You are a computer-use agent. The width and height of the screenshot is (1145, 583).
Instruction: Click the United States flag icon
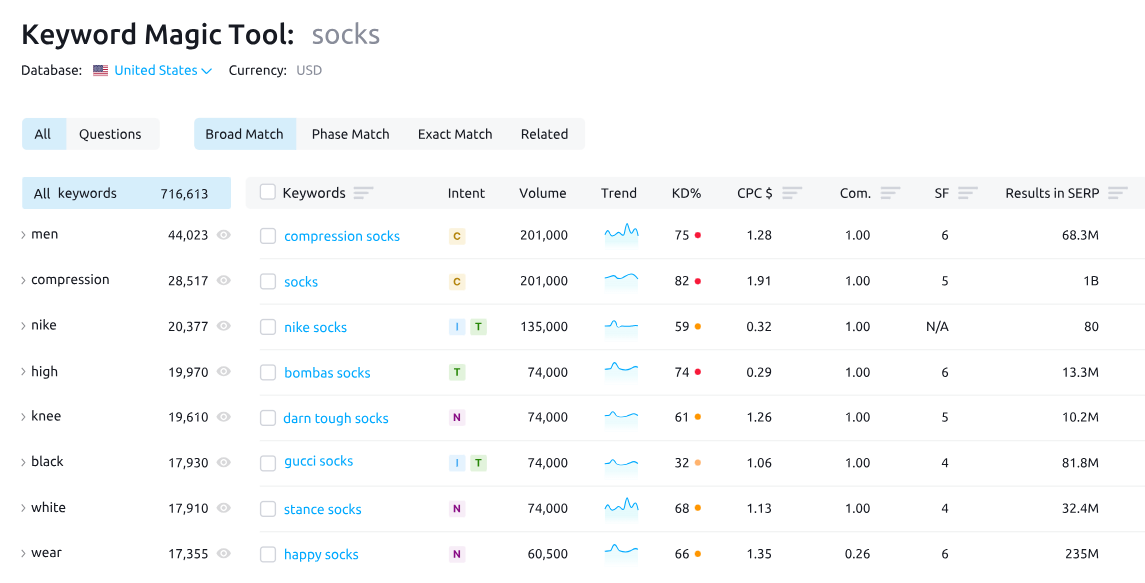(x=100, y=71)
